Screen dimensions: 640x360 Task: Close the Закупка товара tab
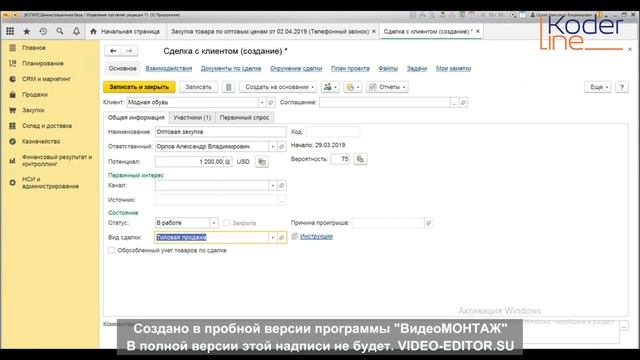[374, 31]
